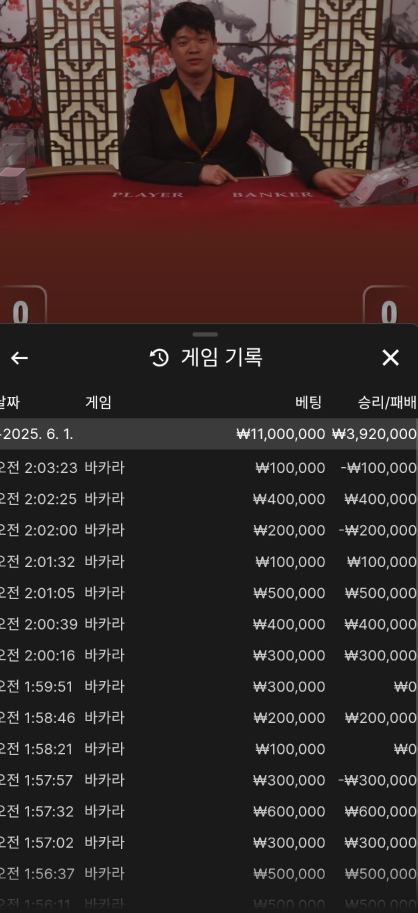Open the 2:01:05 ₩500,000 bet row

[x=209, y=593]
